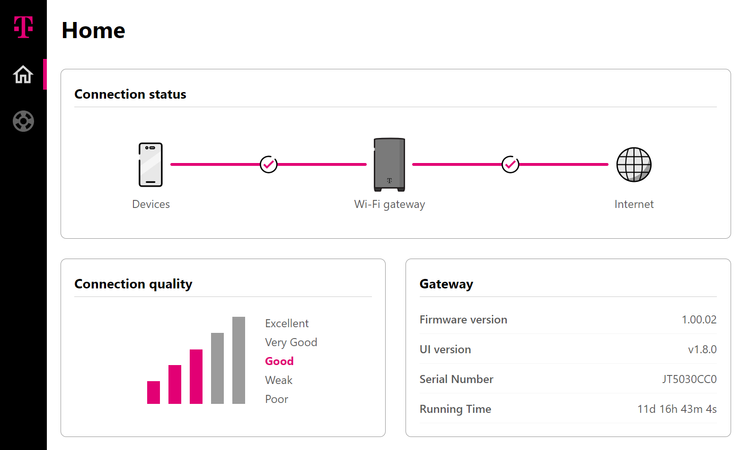Viewport: 750px width, 450px height.
Task: Click the Devices label
Action: tap(151, 204)
